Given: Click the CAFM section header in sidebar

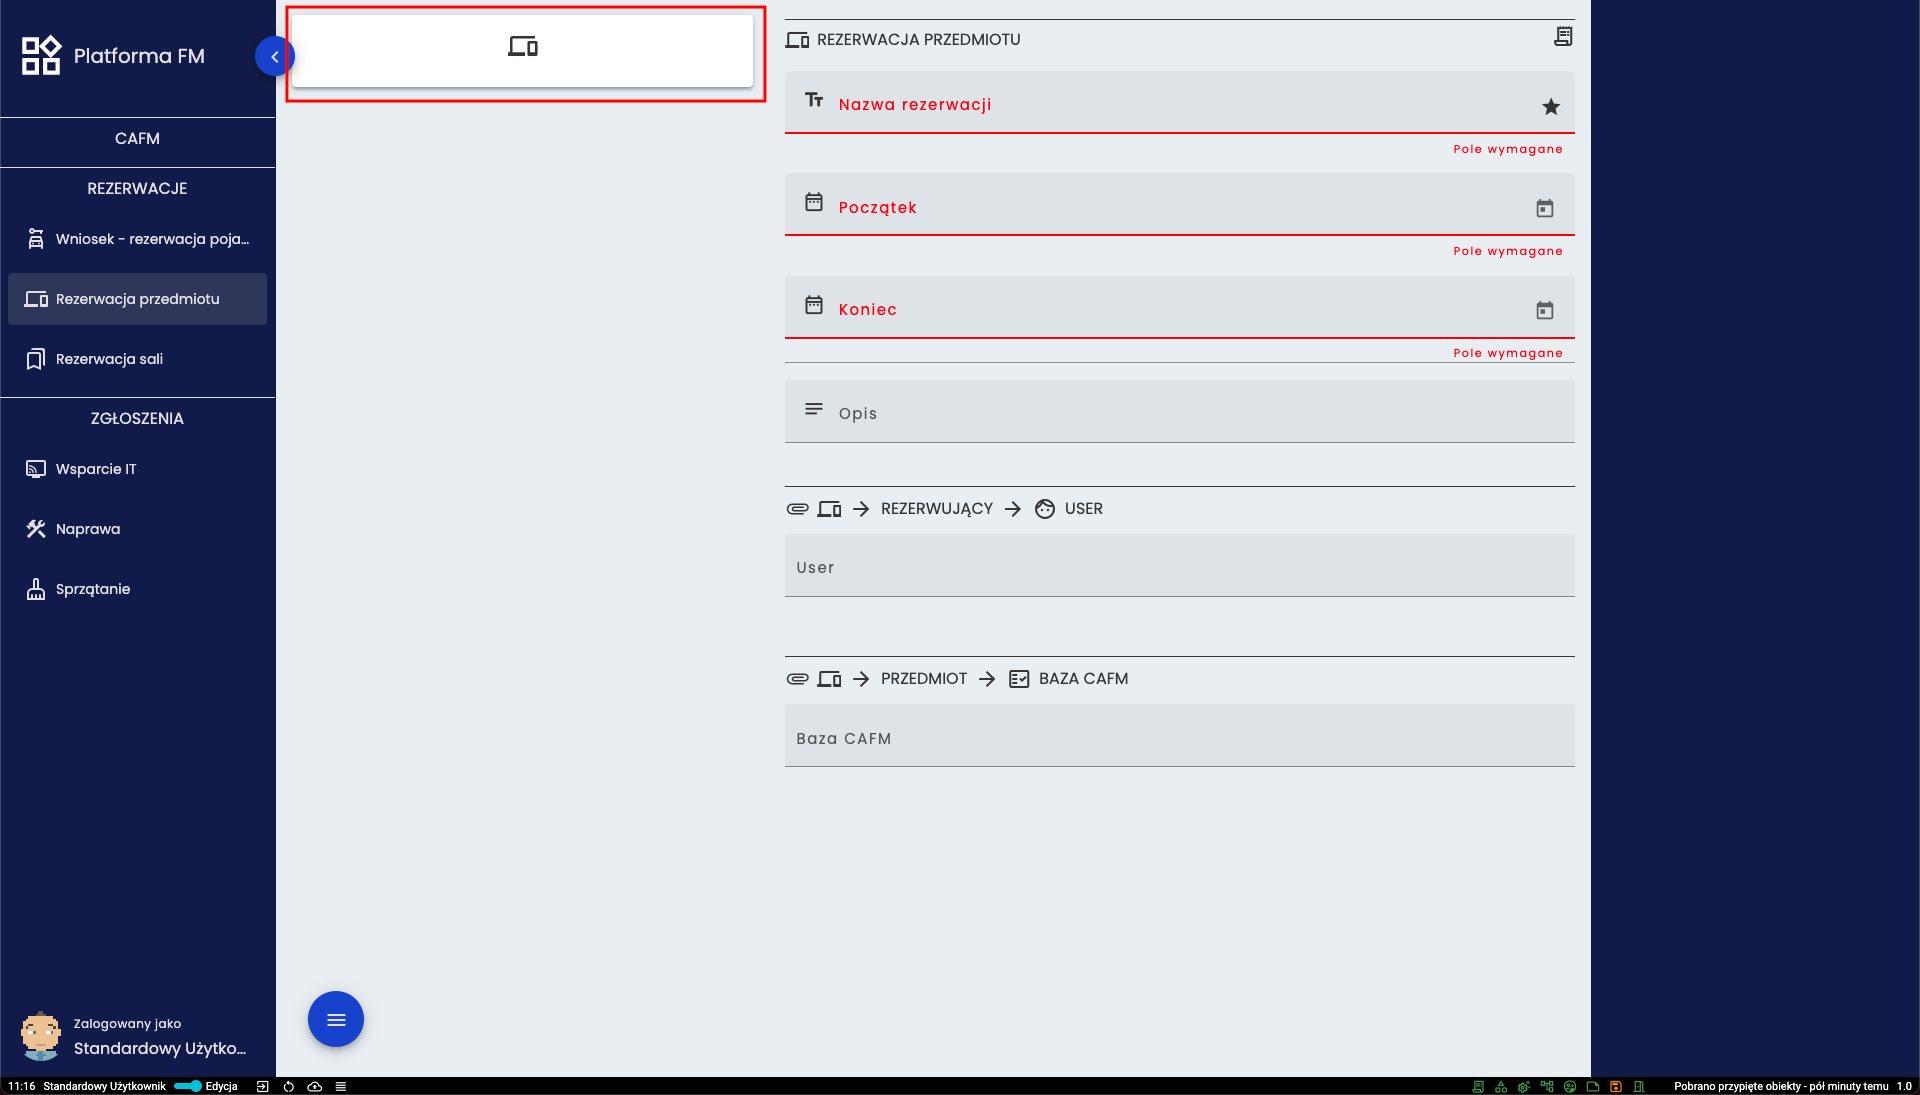Looking at the screenshot, I should (137, 139).
